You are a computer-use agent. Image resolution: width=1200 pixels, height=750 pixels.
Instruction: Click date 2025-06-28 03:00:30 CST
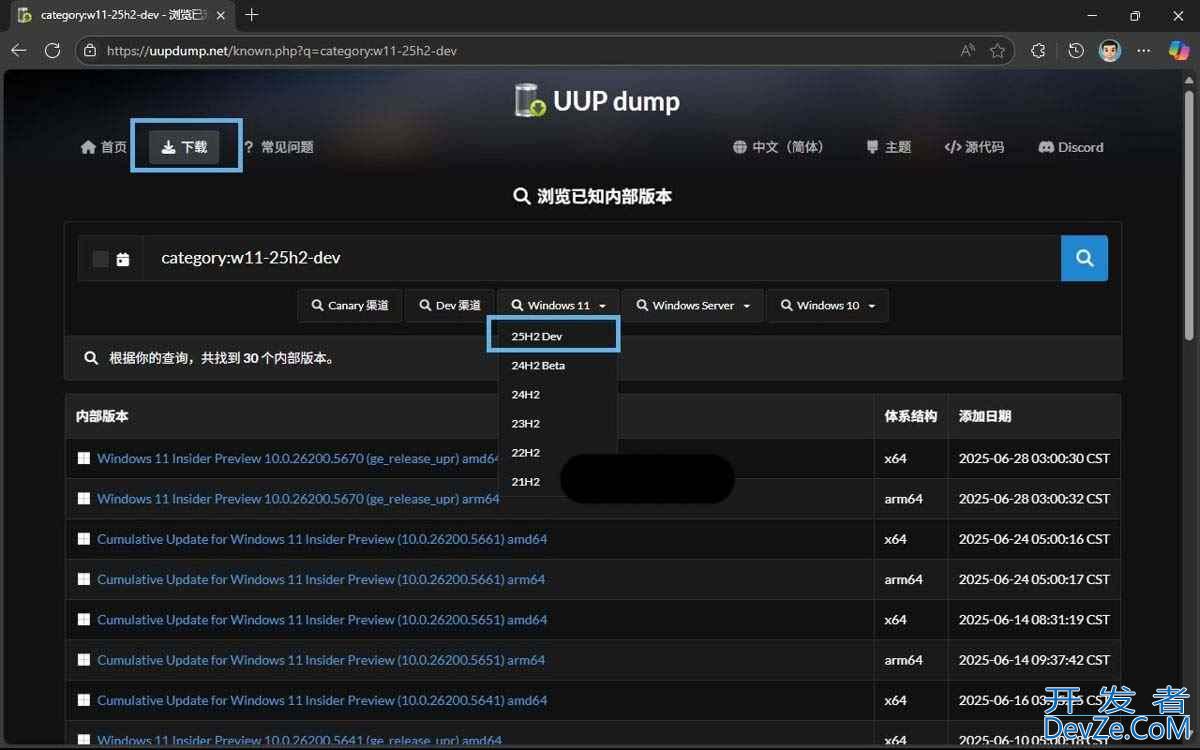[1034, 458]
